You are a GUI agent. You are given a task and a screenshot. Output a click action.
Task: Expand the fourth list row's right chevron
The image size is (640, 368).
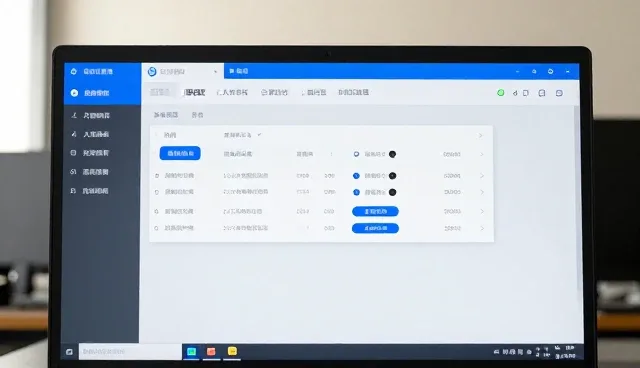482,211
